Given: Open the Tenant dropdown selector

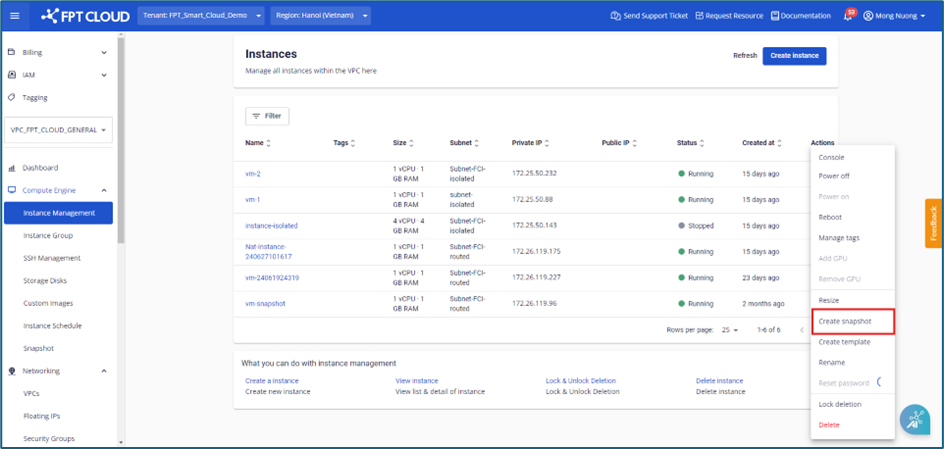Looking at the screenshot, I should pos(201,16).
